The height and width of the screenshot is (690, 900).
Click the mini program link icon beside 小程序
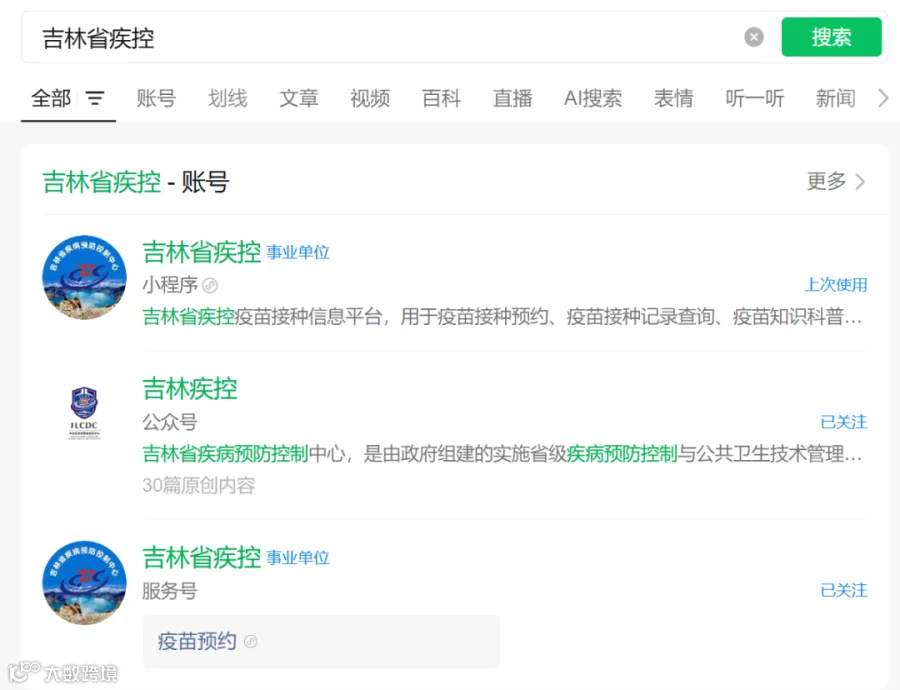pyautogui.click(x=210, y=285)
